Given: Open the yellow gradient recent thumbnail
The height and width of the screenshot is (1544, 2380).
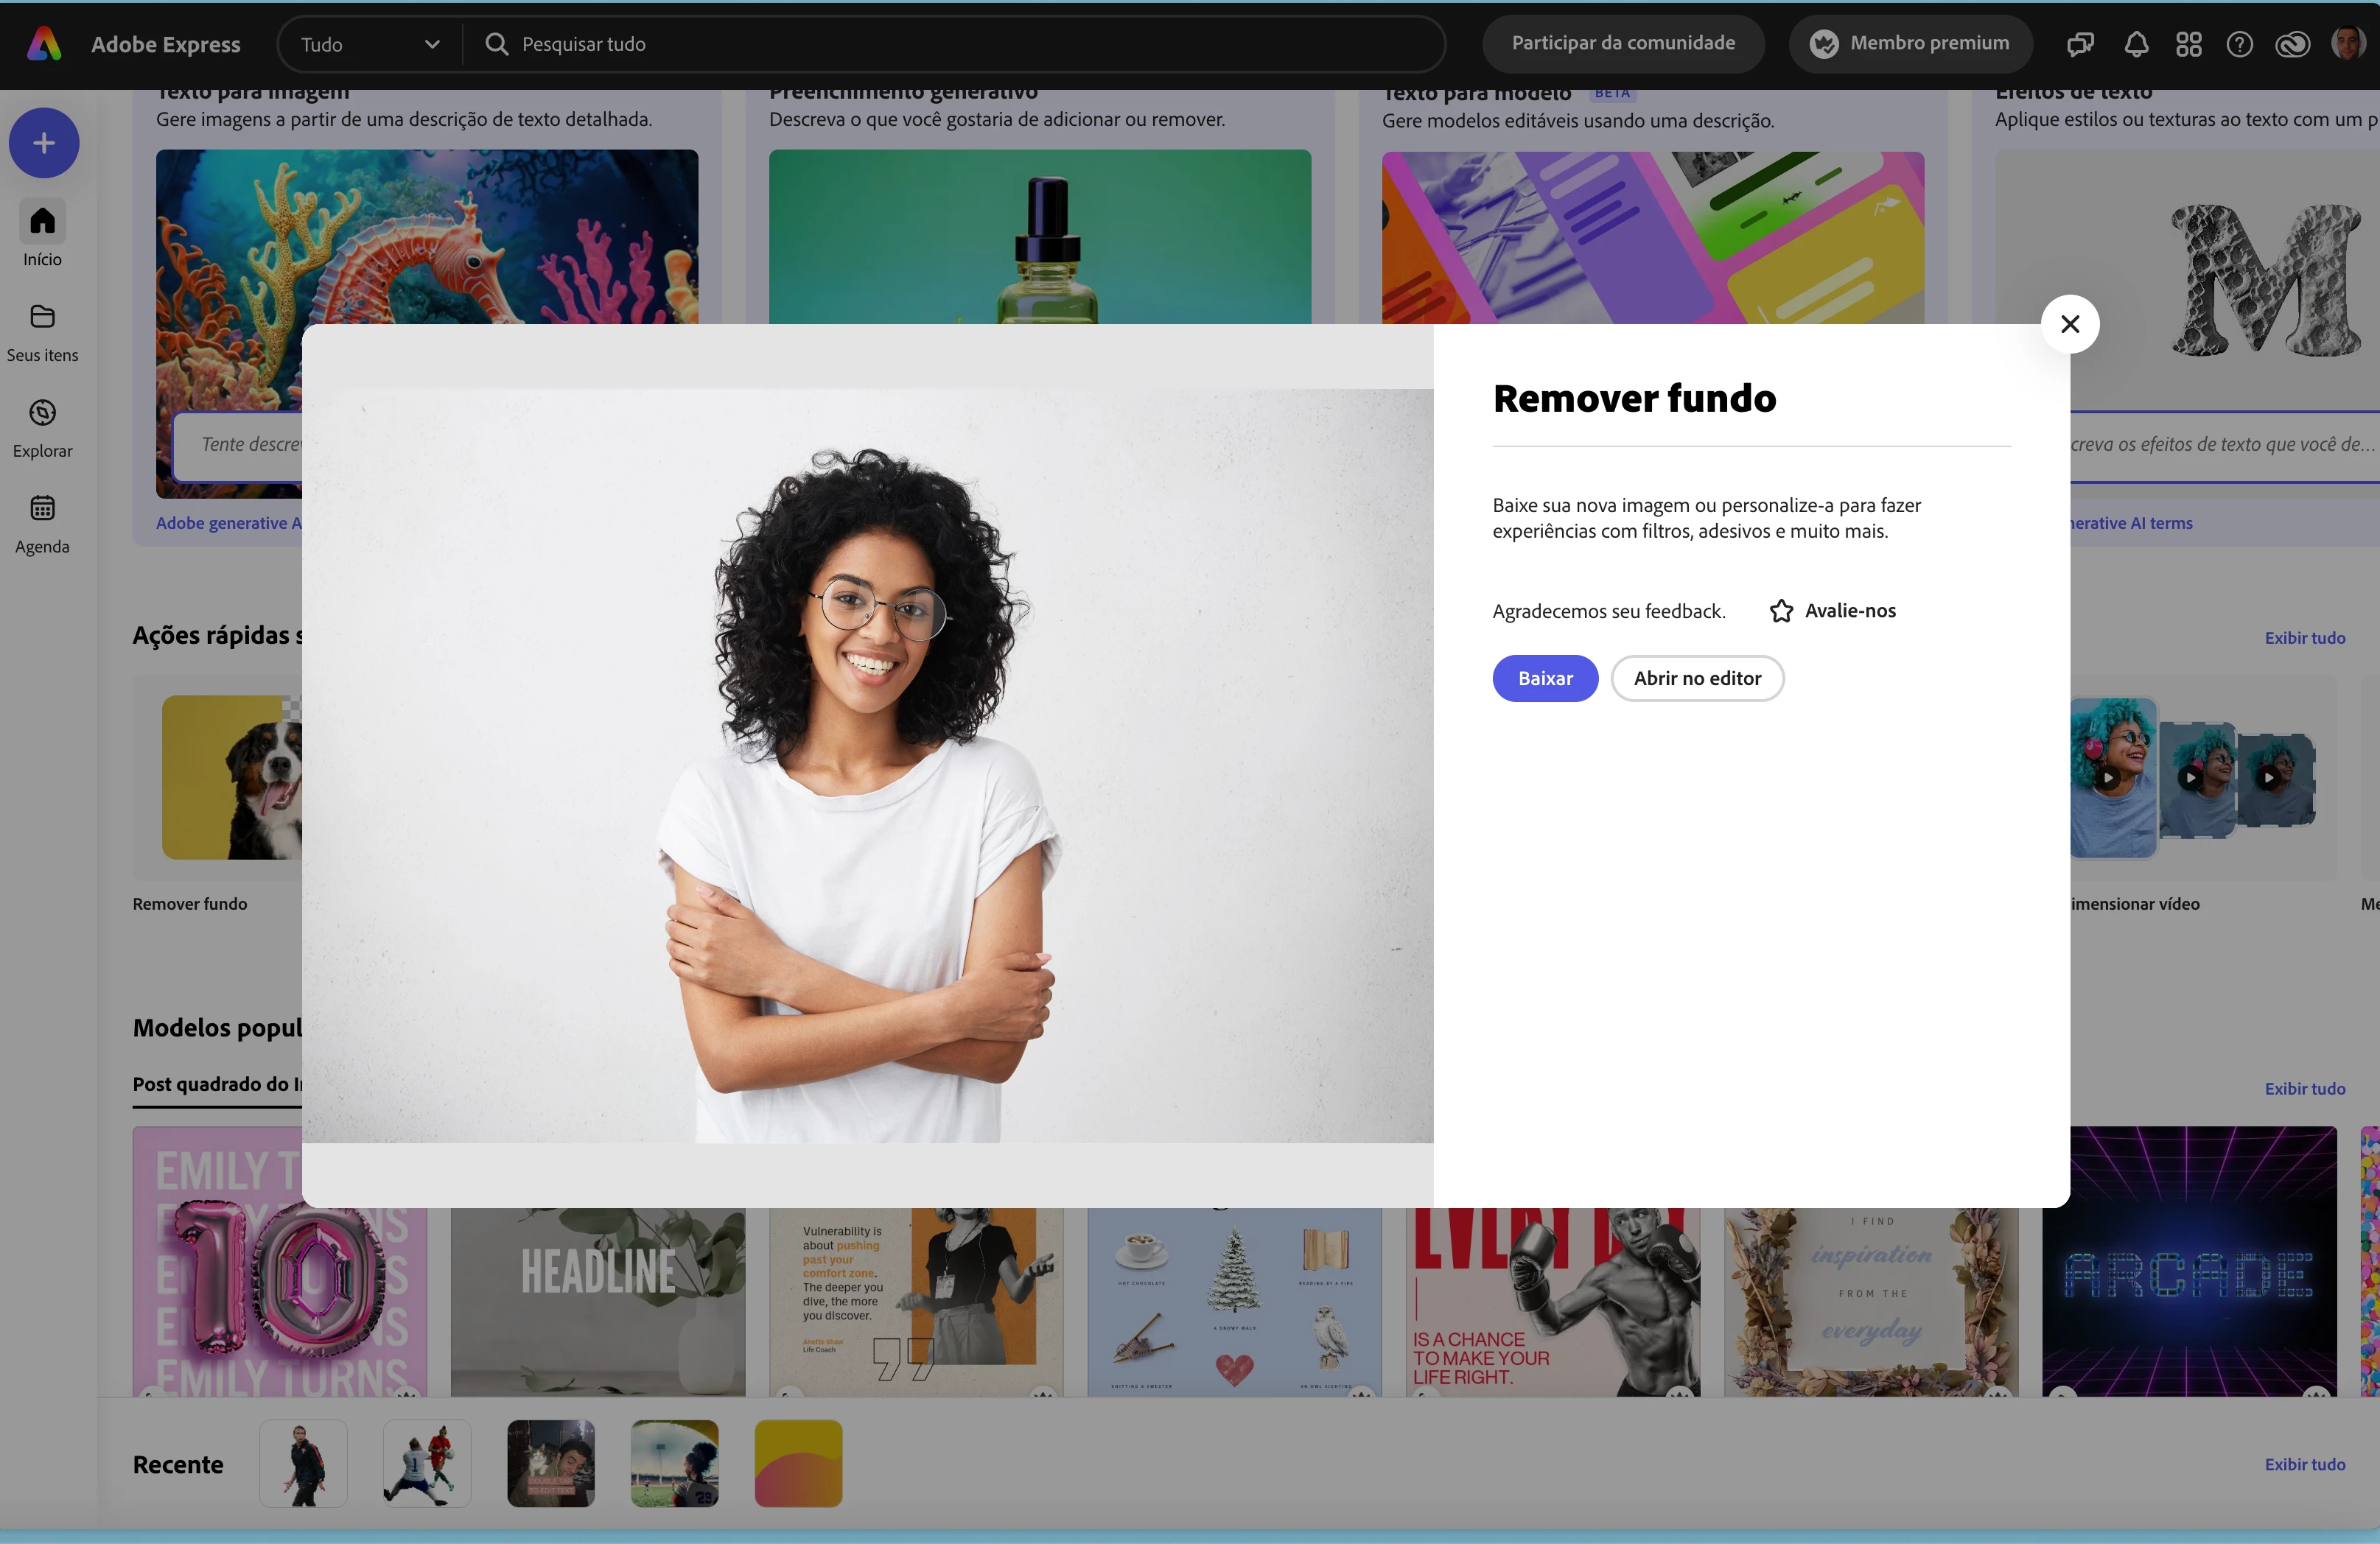Looking at the screenshot, I should click(798, 1463).
